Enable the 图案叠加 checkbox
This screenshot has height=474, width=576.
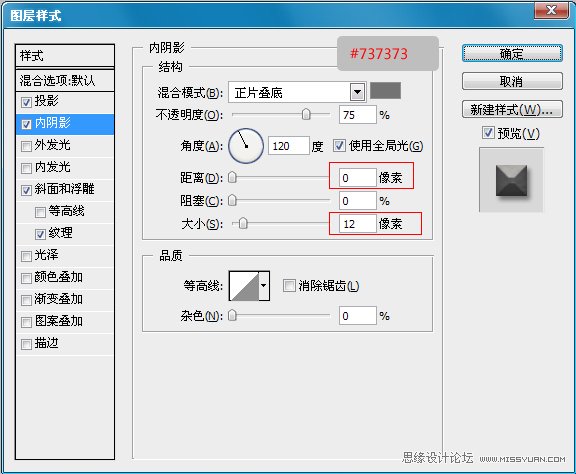click(x=26, y=322)
